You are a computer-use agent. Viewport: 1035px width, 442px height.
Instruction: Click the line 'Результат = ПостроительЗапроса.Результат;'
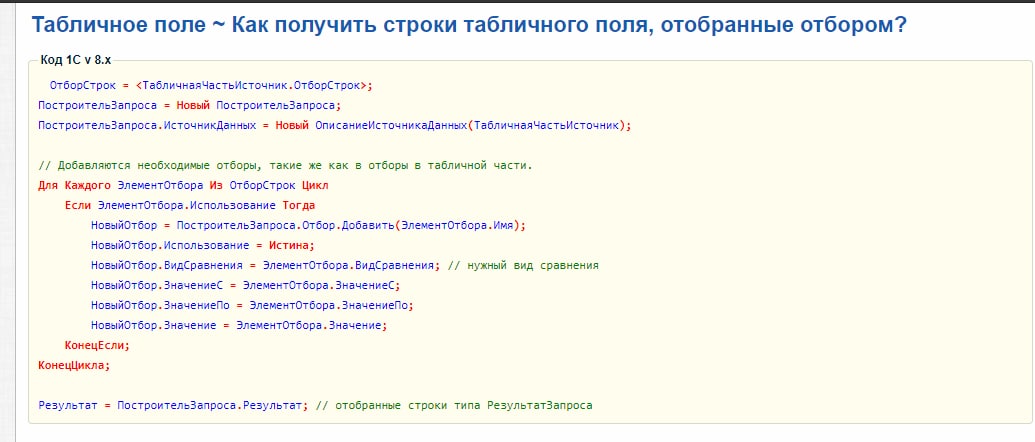(173, 405)
